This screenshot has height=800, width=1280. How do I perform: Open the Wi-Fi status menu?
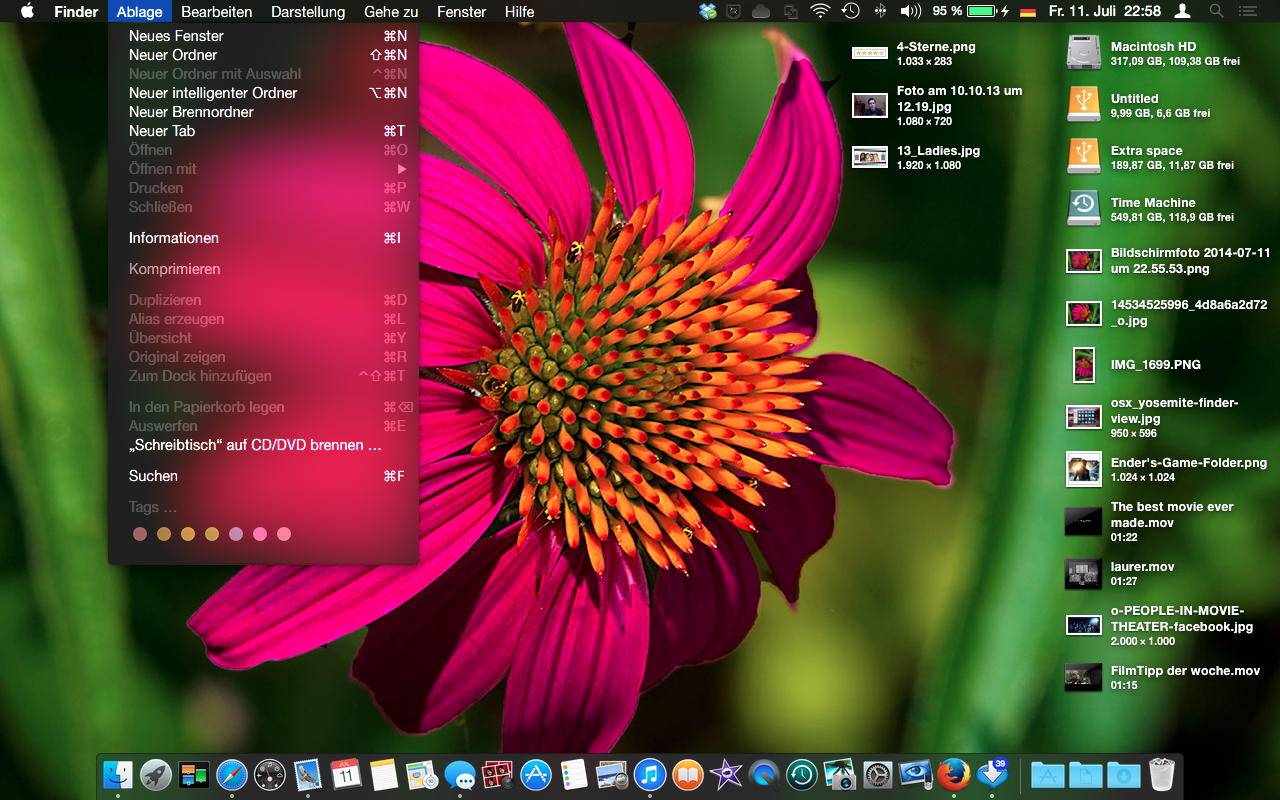820,12
